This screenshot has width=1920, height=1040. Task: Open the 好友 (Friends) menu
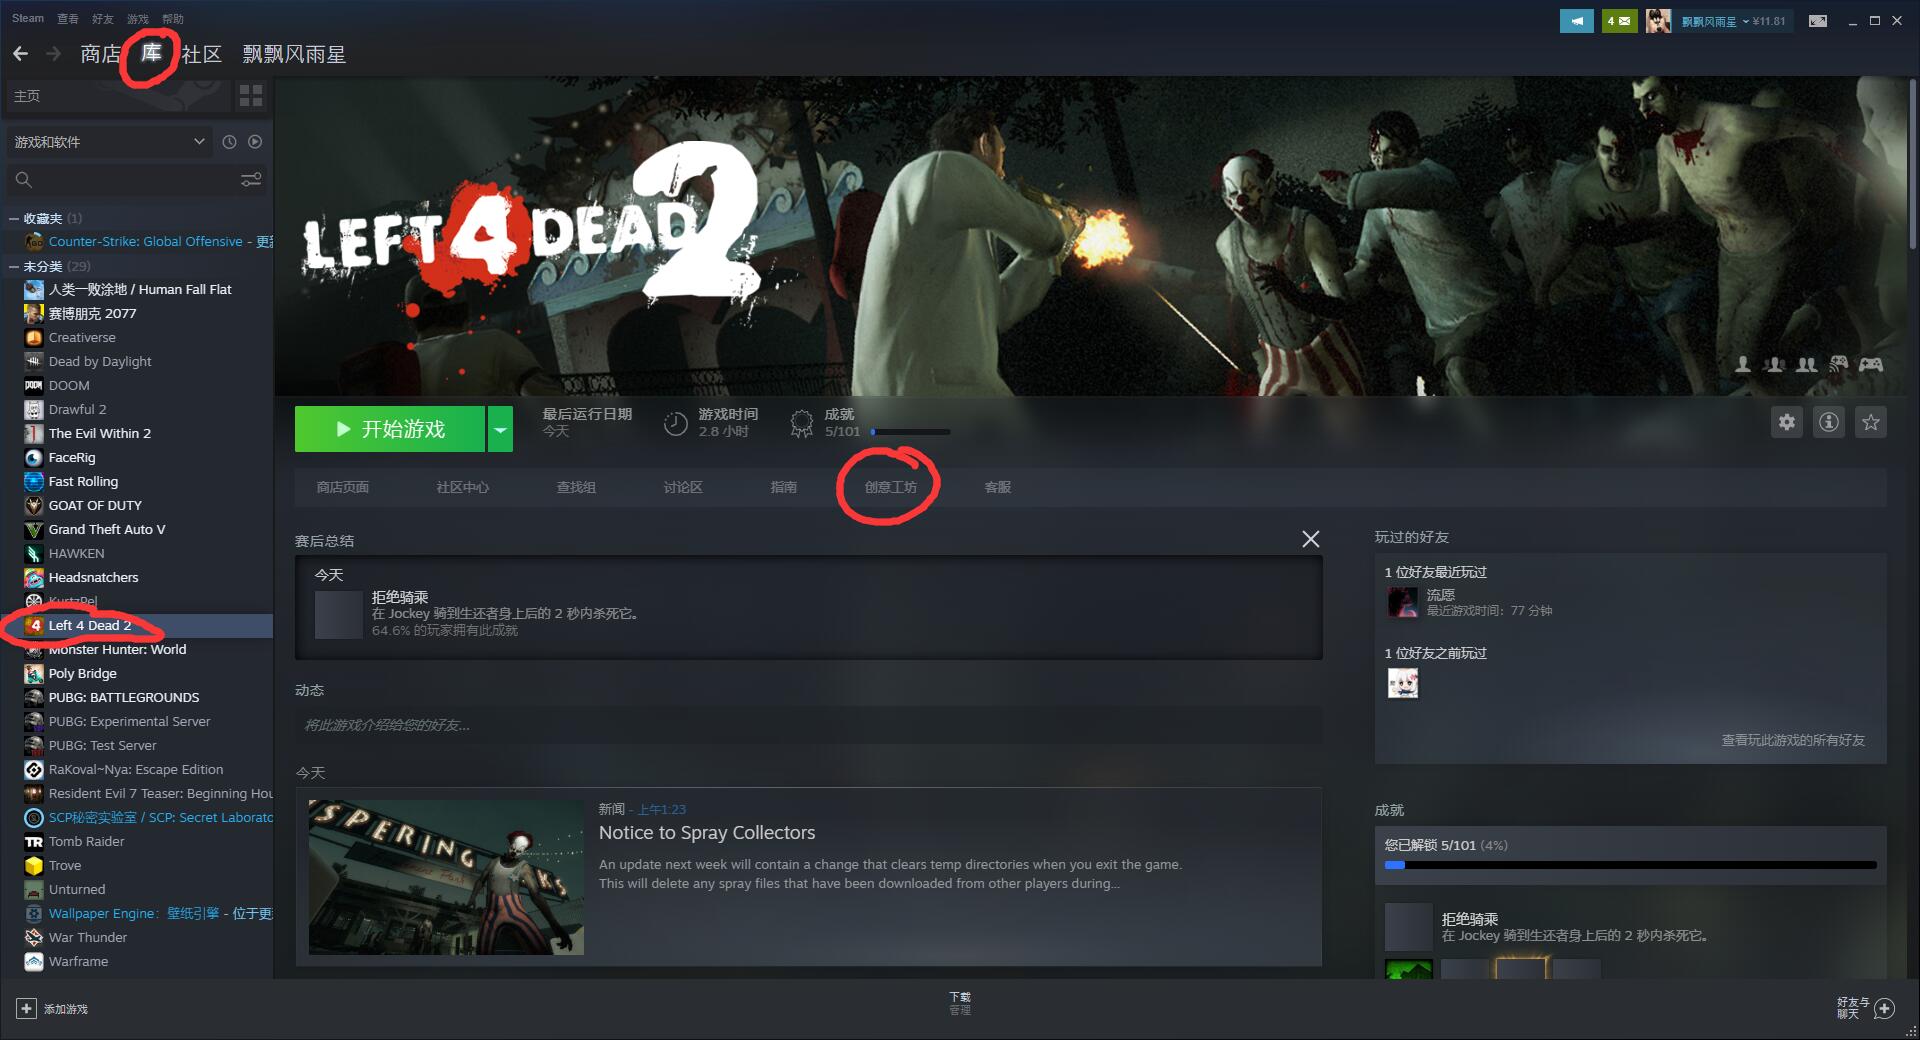(x=102, y=18)
